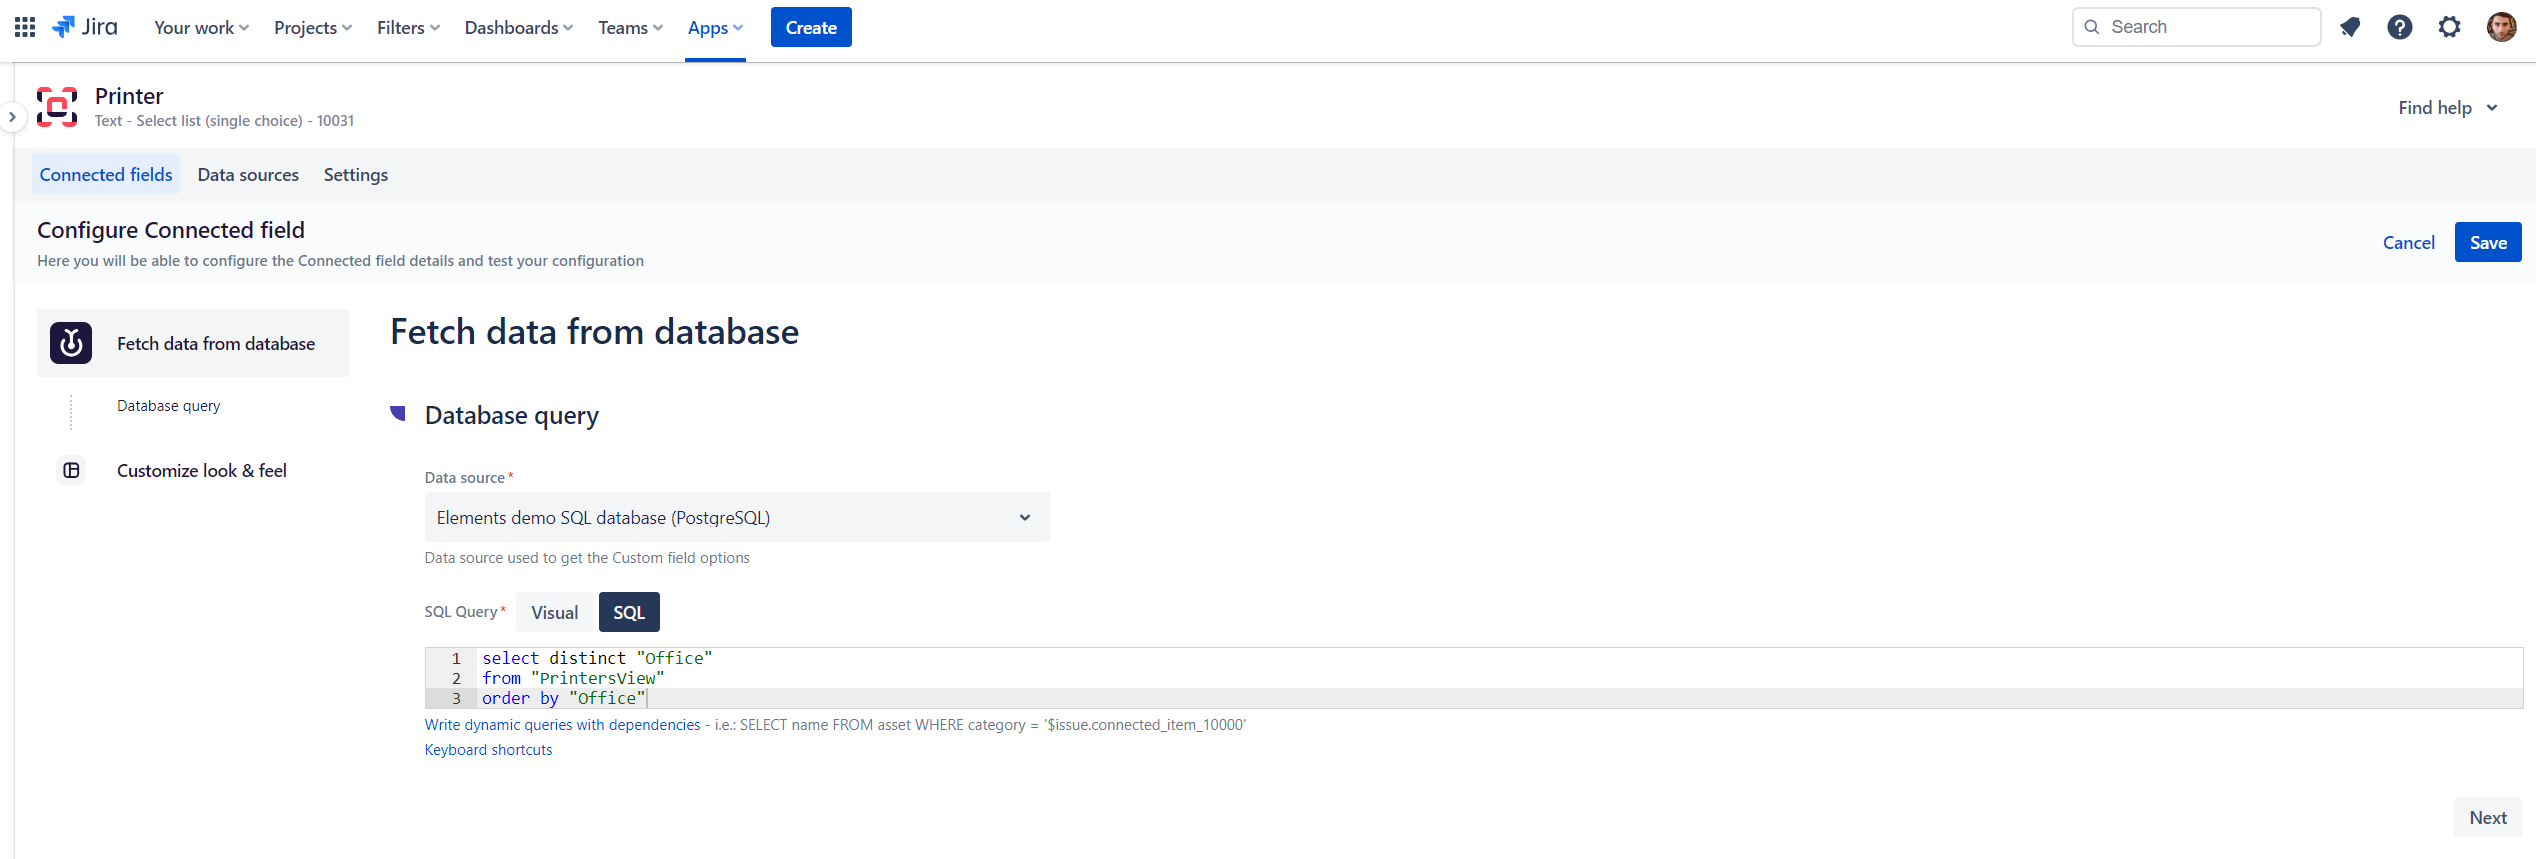
Task: Switch query editor to SQL mode
Action: (628, 612)
